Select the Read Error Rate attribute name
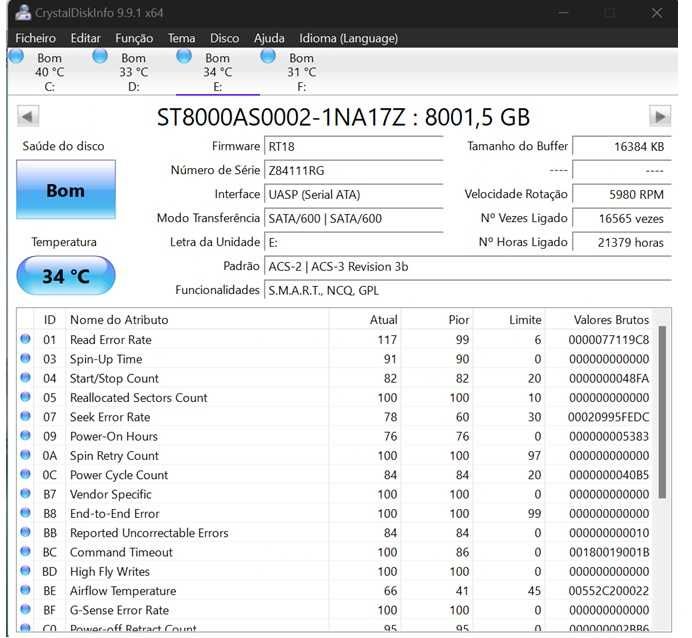The image size is (692, 638). coord(111,340)
